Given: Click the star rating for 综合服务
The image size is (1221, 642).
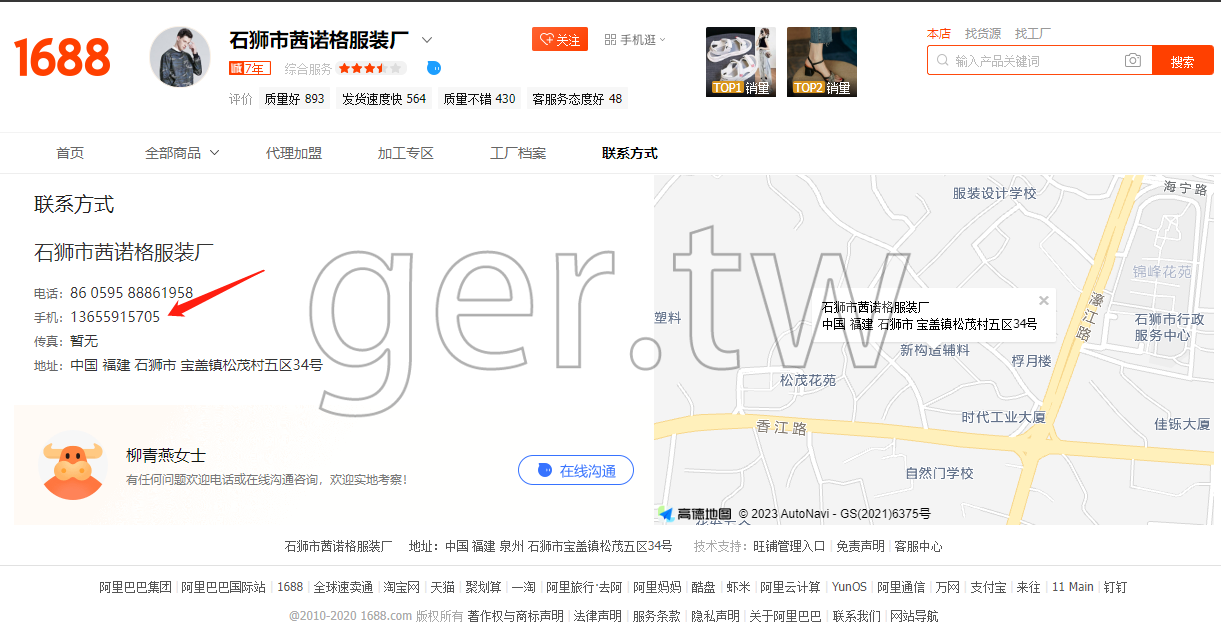Looking at the screenshot, I should tap(371, 68).
